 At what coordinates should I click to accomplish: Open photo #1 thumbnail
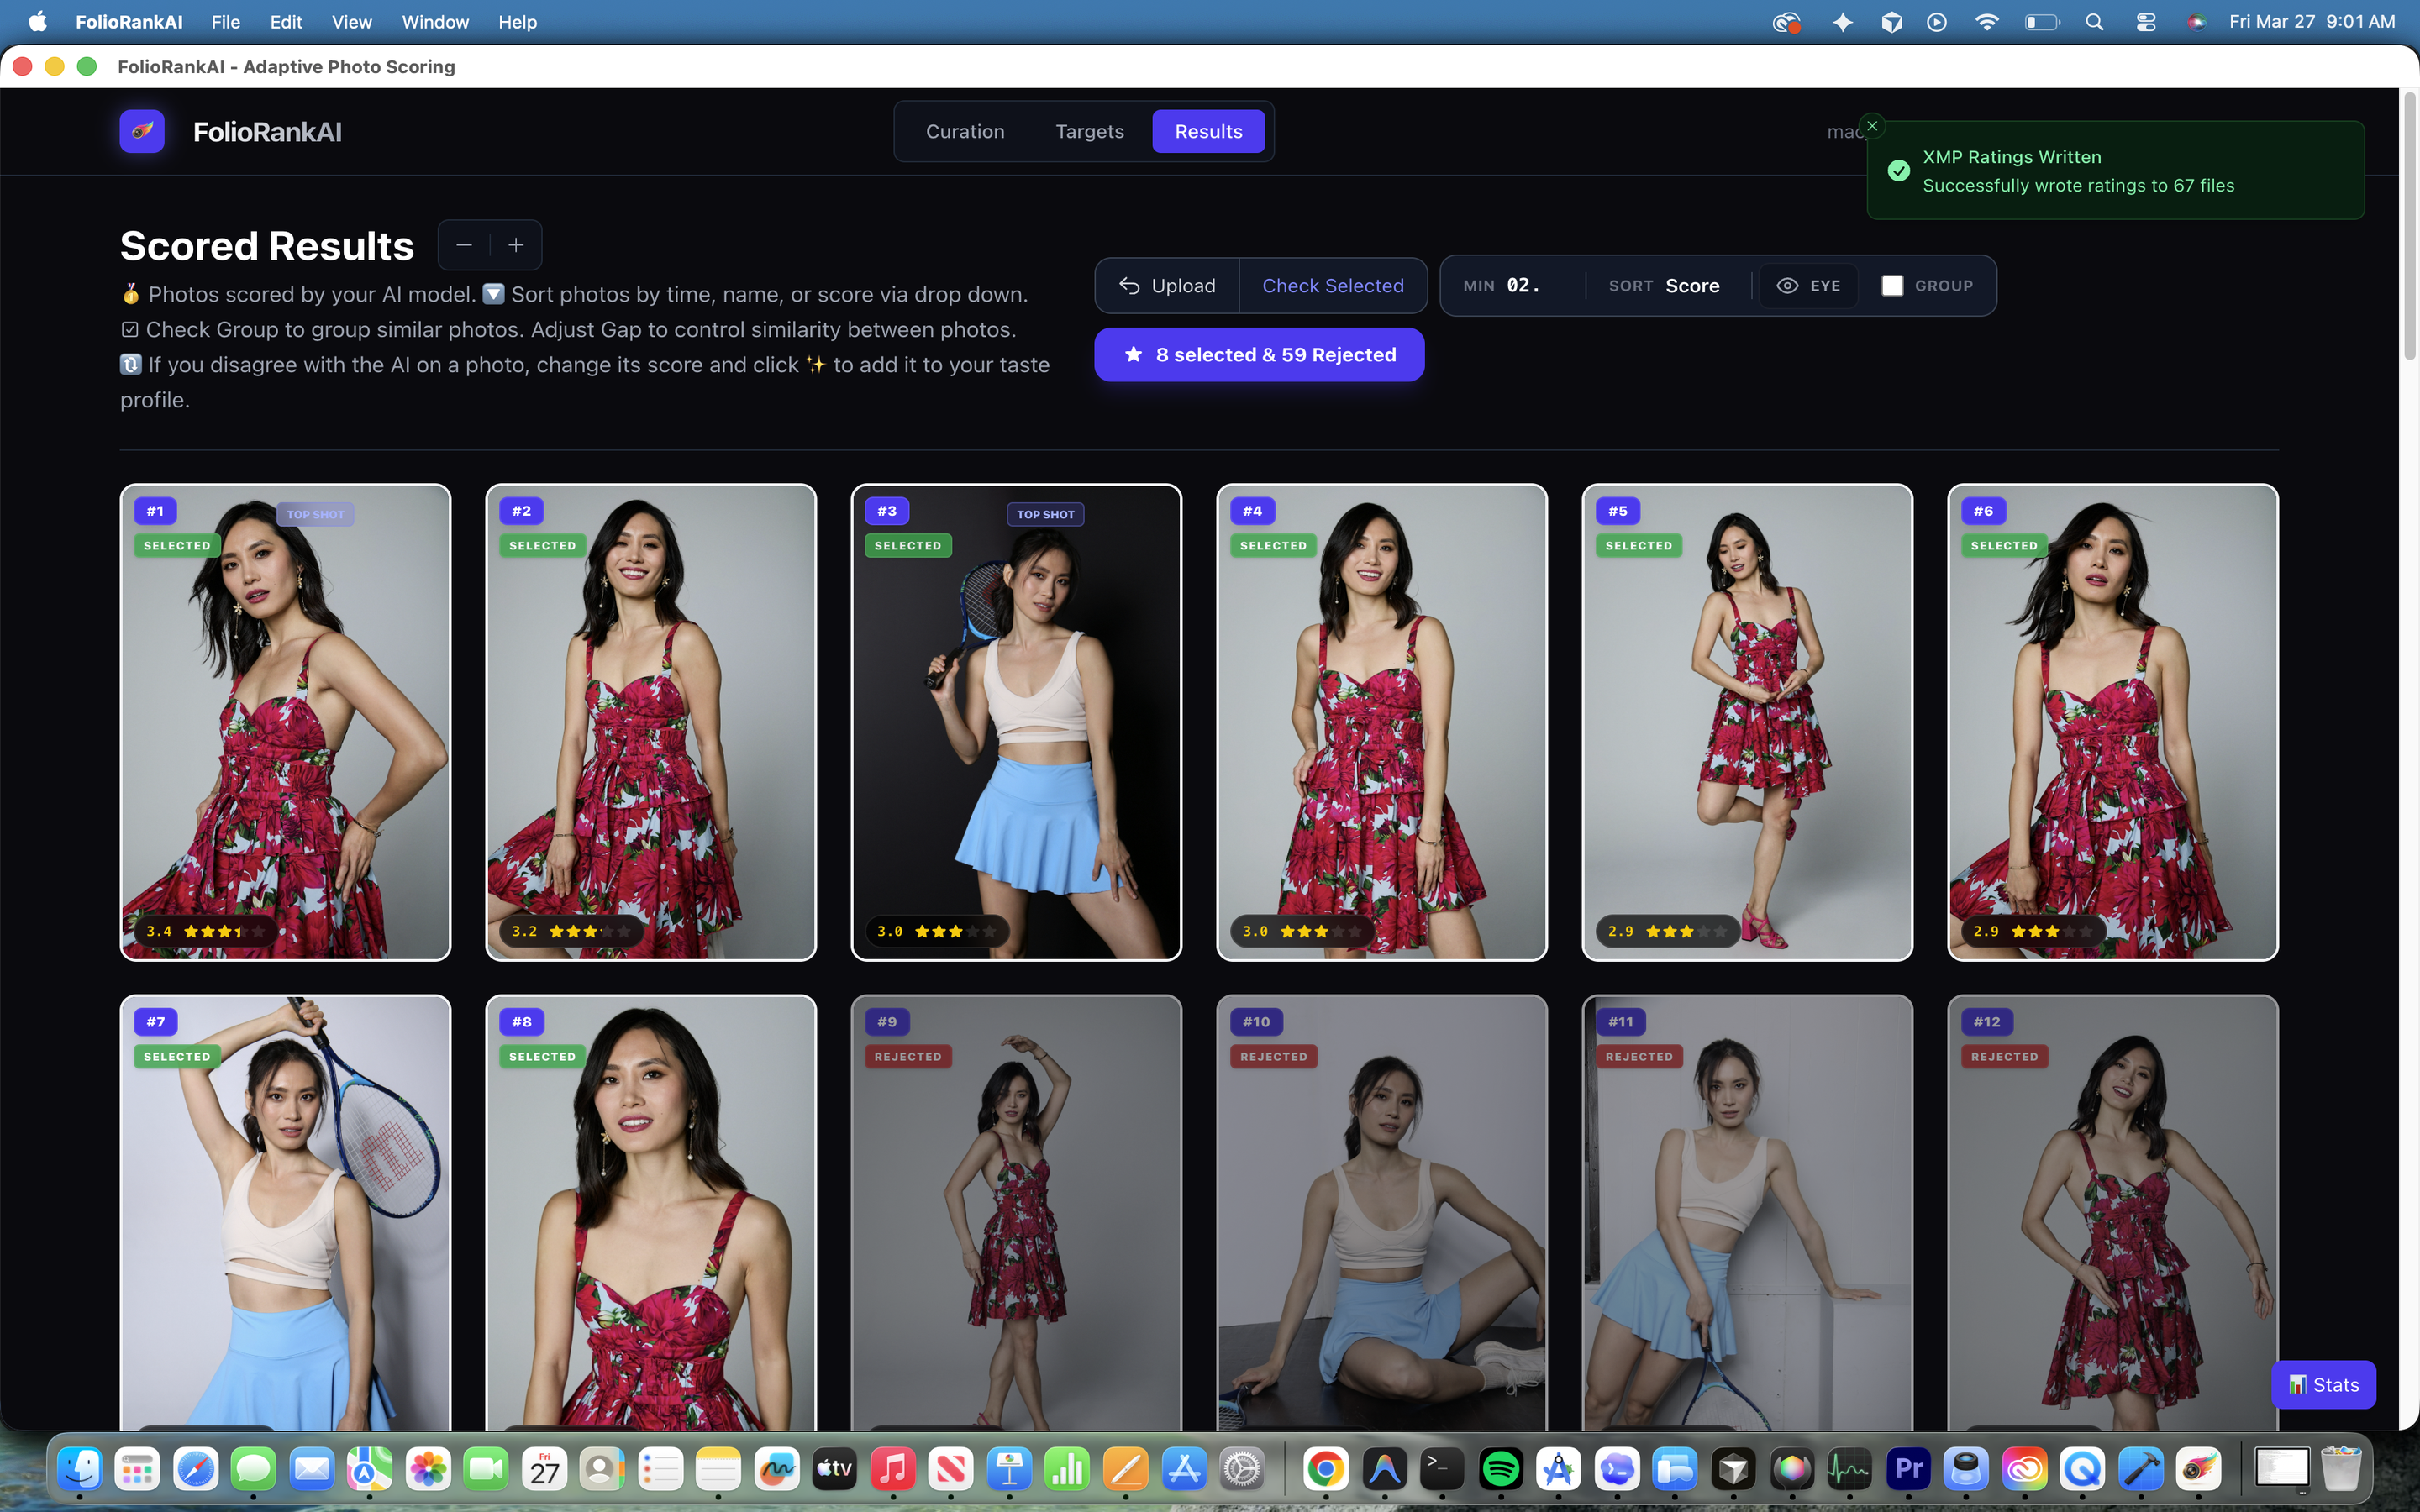click(285, 722)
